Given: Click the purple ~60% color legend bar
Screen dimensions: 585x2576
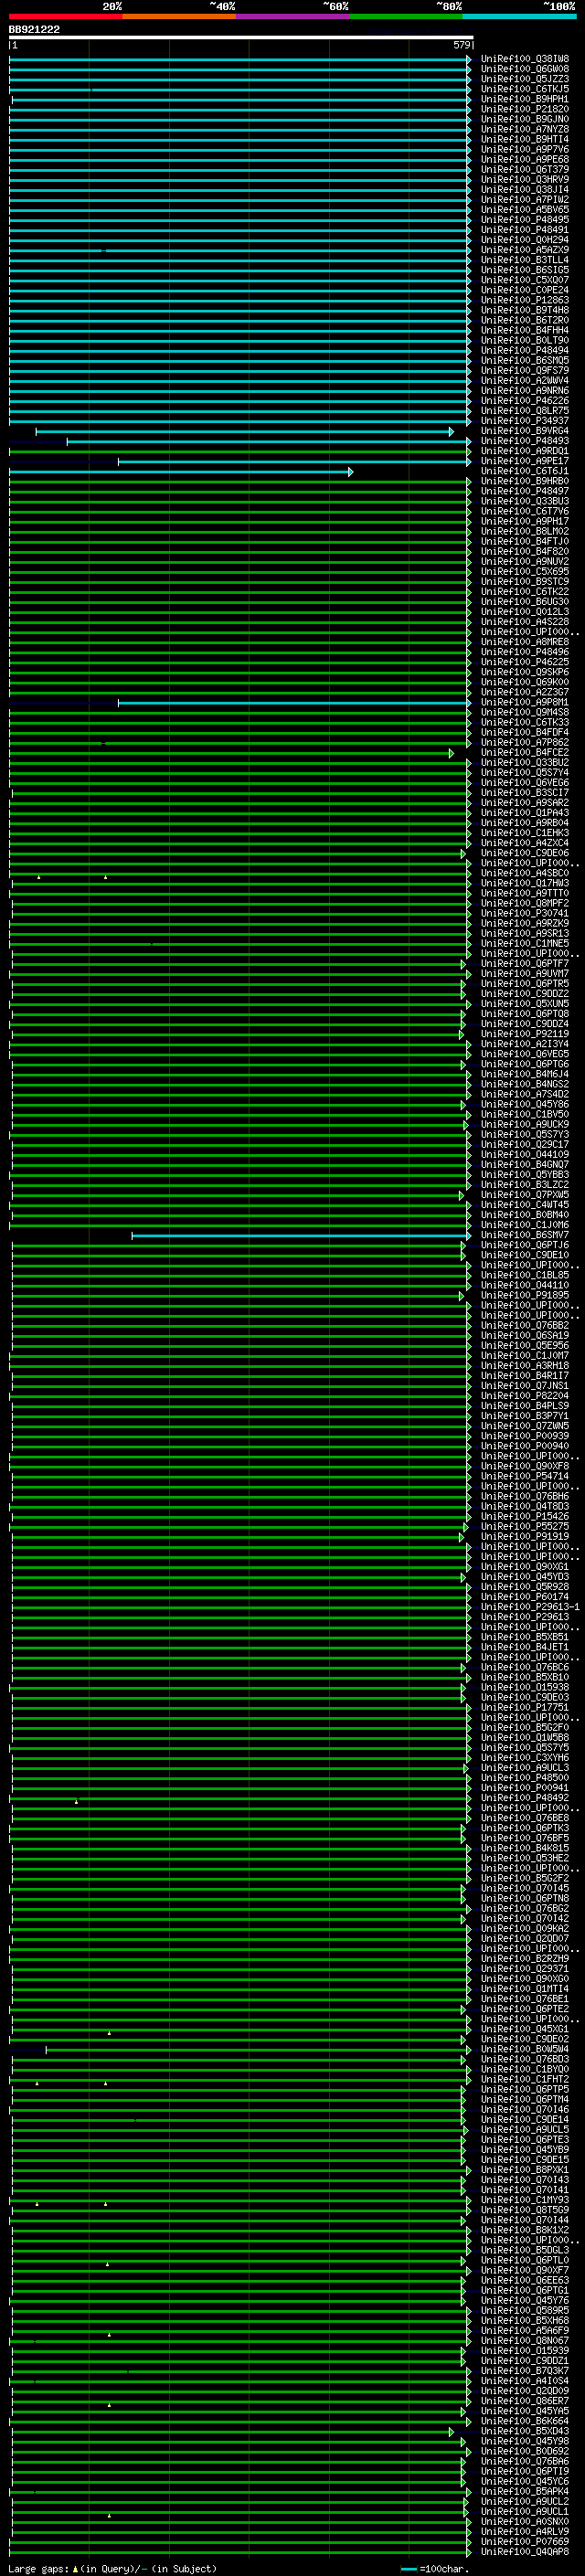Looking at the screenshot, I should [293, 16].
